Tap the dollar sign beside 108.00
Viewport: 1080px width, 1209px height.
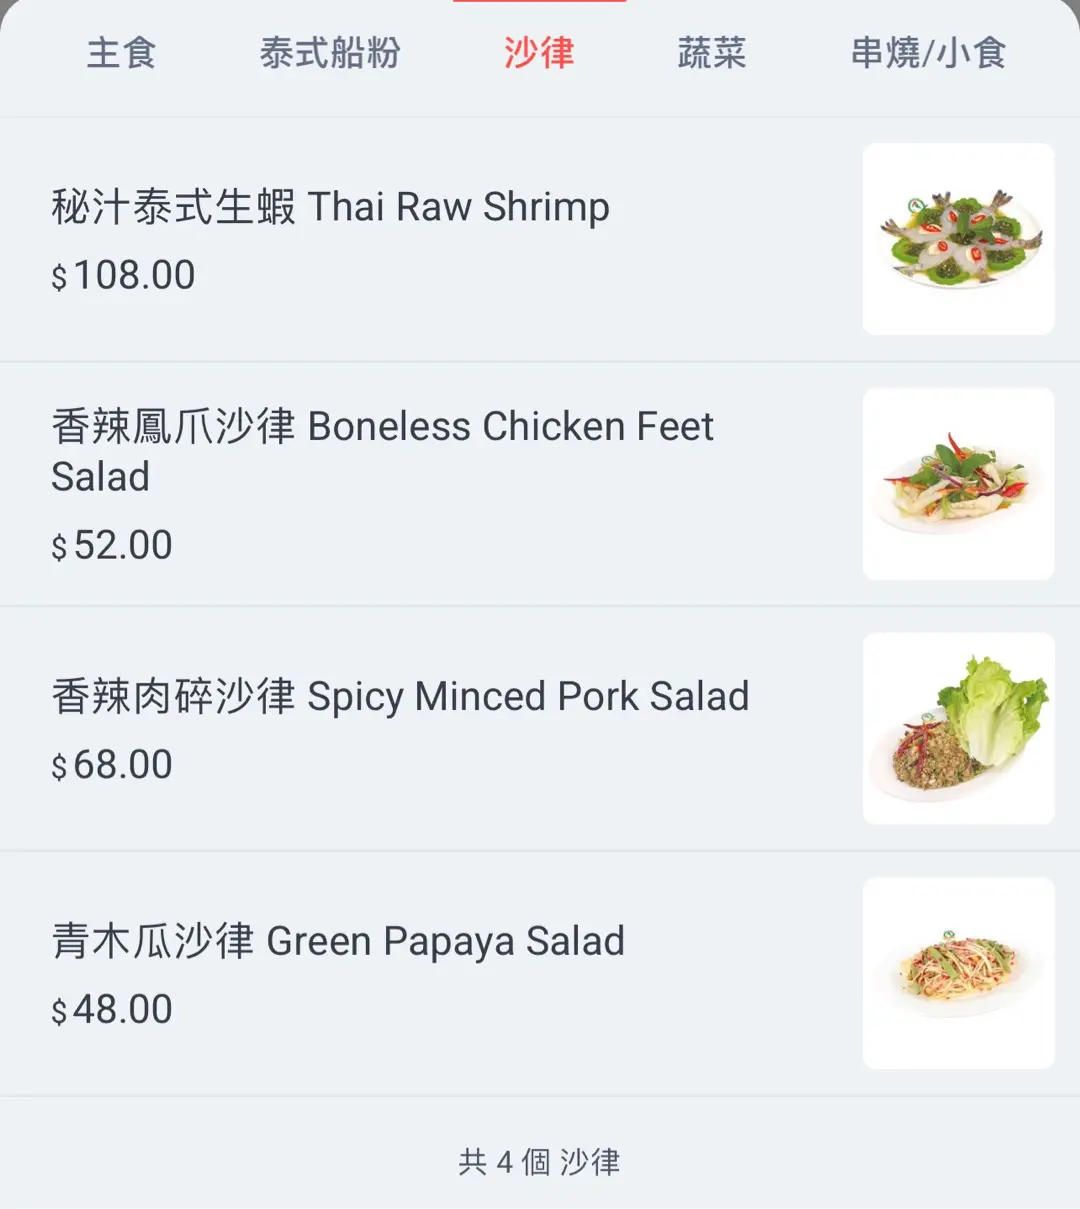click(59, 277)
